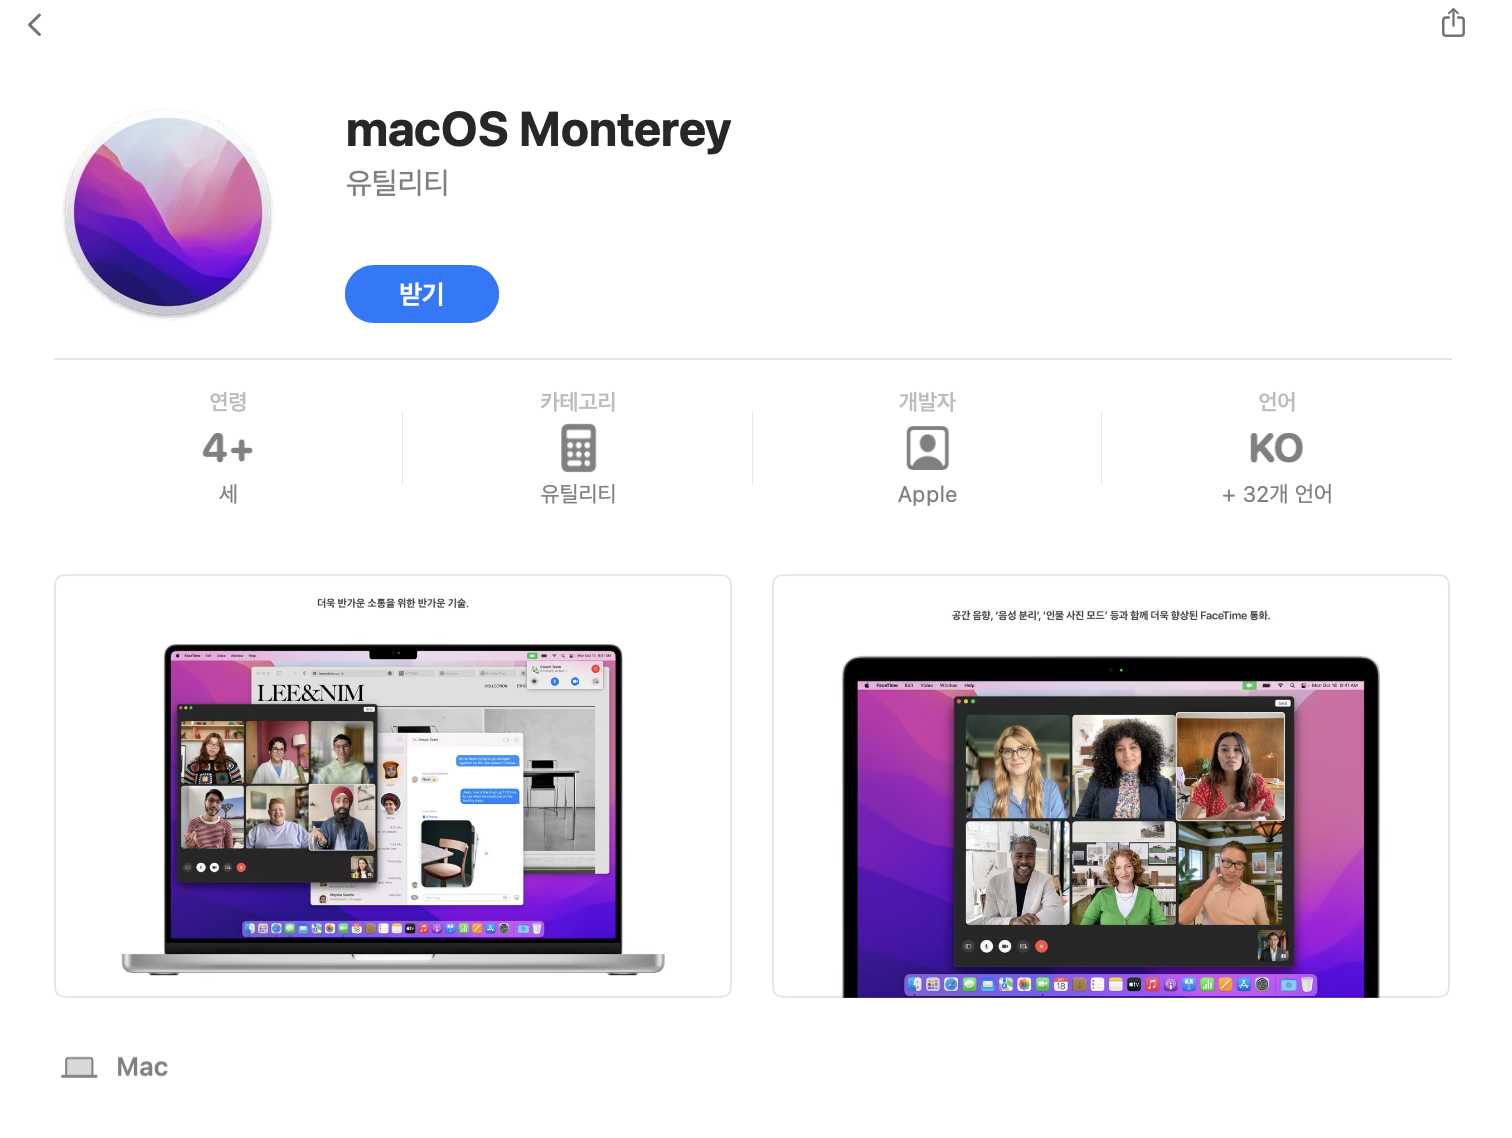This screenshot has height=1138, width=1512.
Task: Click the 유틸리티 category label
Action: 578,494
